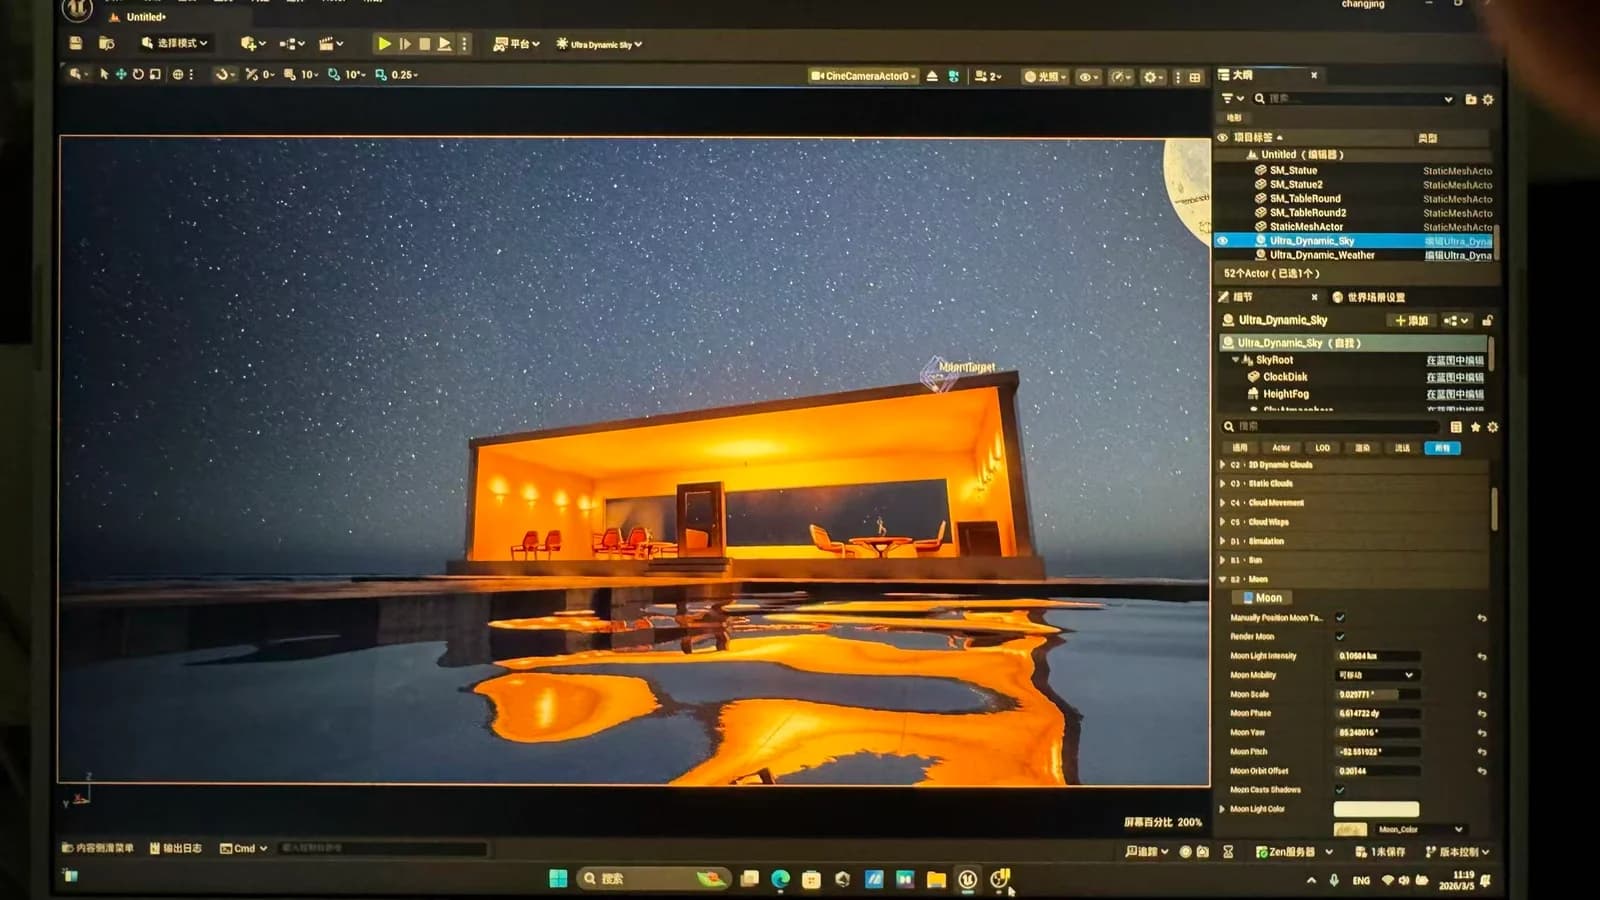Expand the C2 · 2D Dynamic Clouds category
This screenshot has height=900, width=1600.
[1222, 465]
